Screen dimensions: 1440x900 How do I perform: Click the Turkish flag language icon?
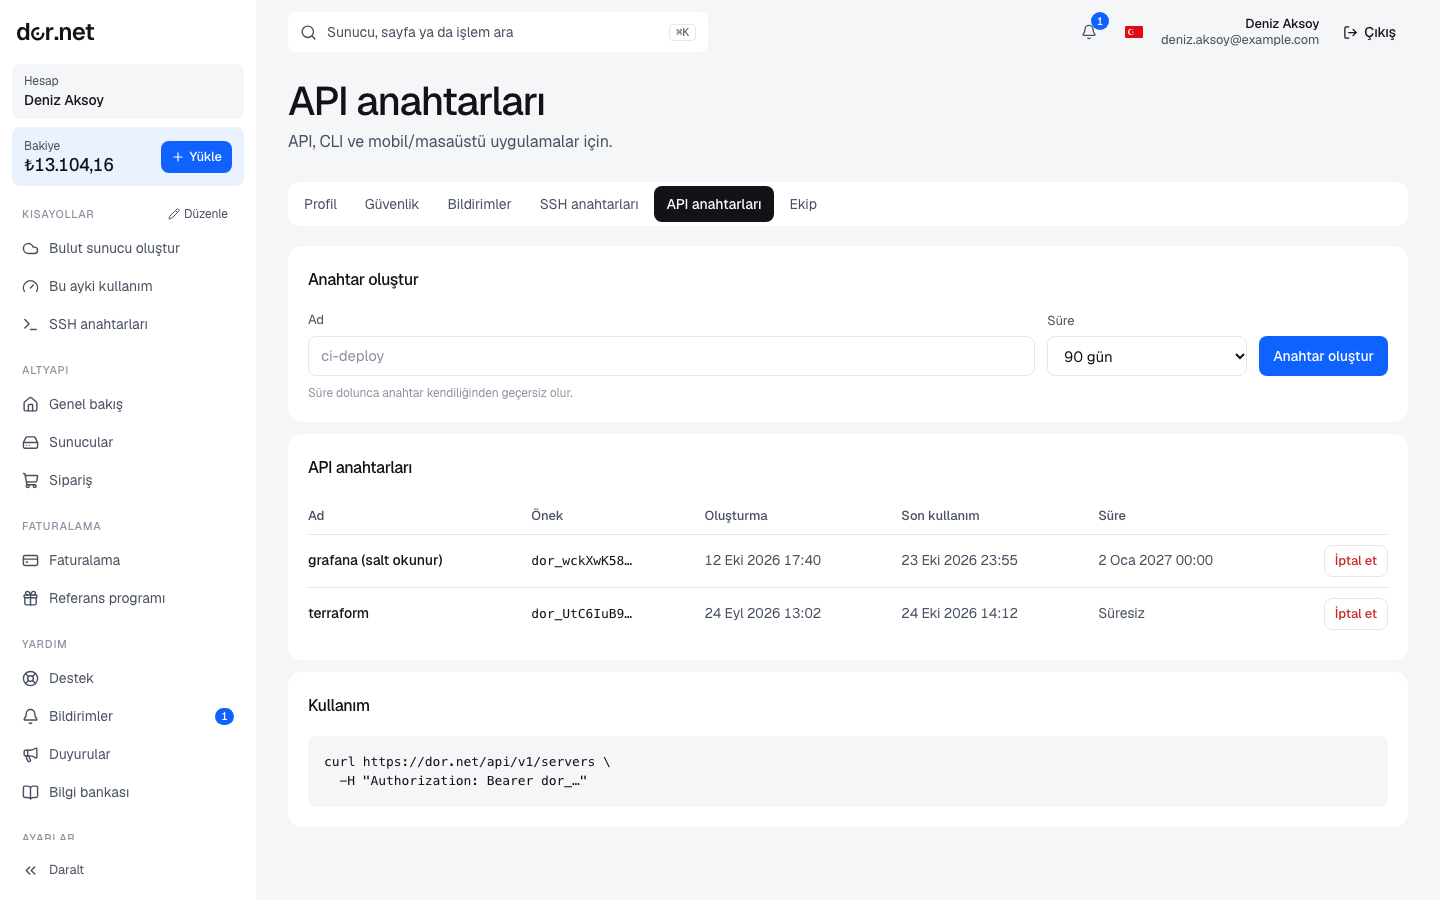pyautogui.click(x=1134, y=32)
